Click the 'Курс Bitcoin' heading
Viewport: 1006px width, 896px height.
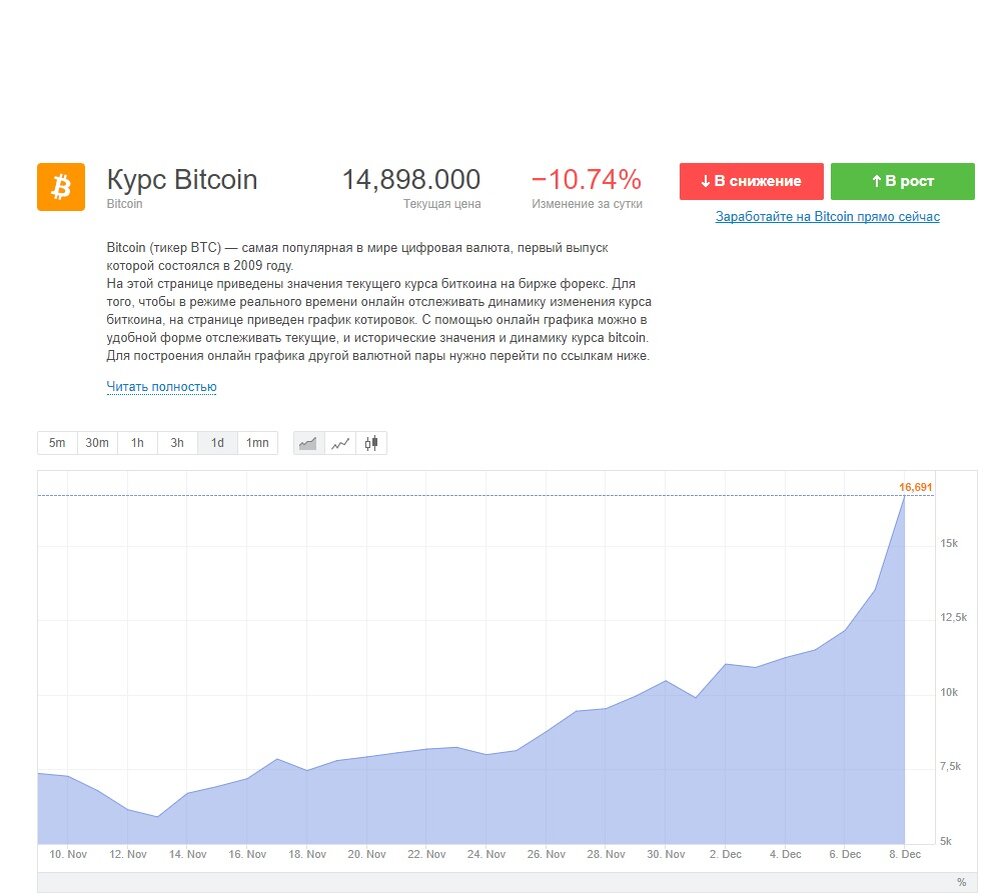182,180
